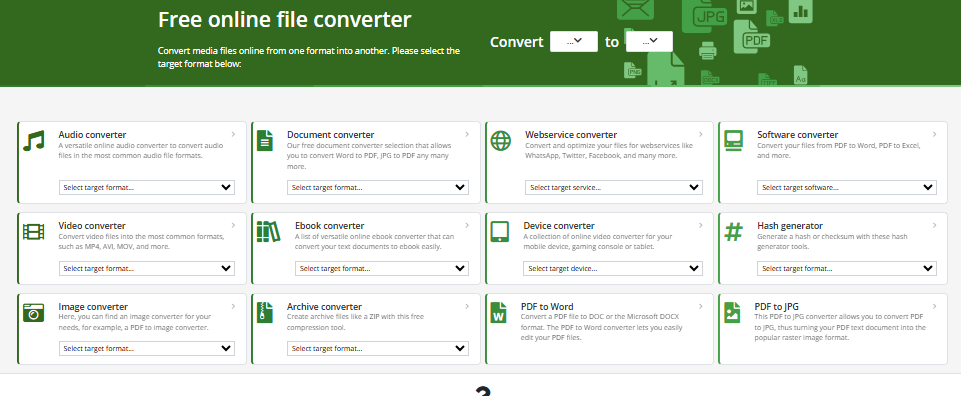
Task: Click the Software converter monitor icon
Action: coord(733,140)
